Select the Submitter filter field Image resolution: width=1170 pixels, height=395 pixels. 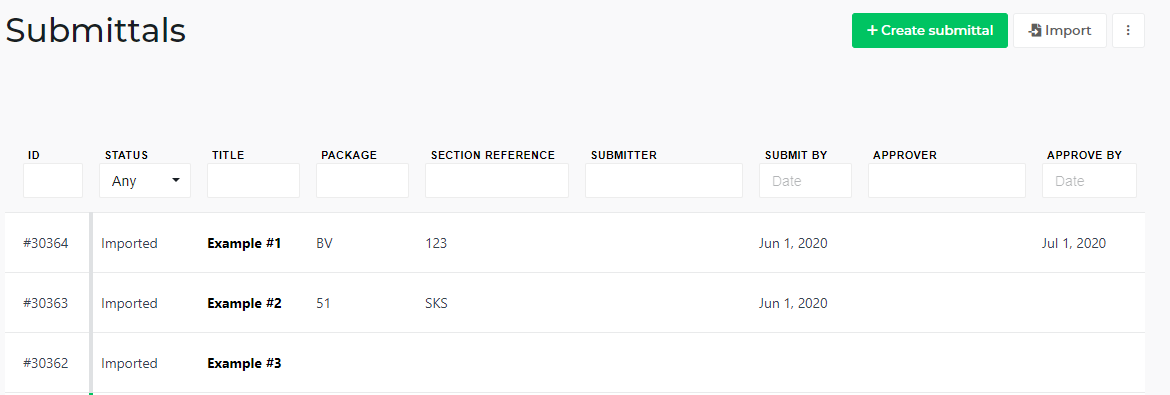664,181
